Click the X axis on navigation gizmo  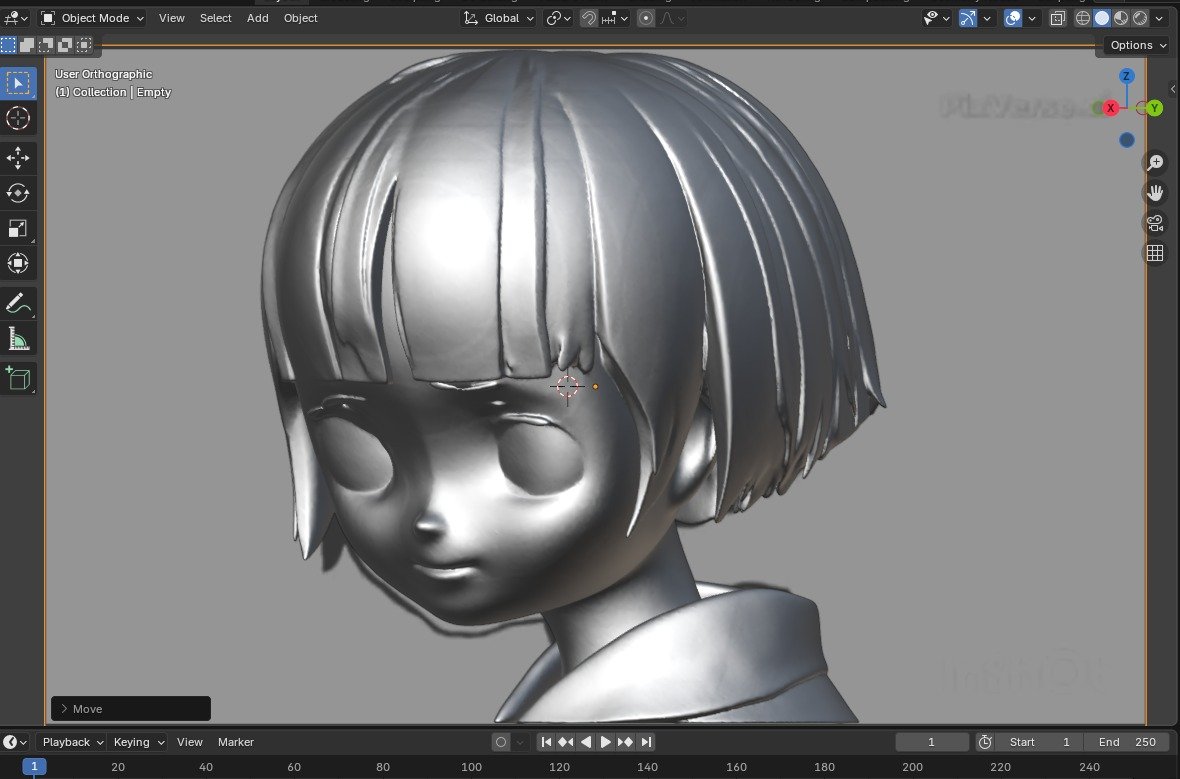pos(1111,108)
